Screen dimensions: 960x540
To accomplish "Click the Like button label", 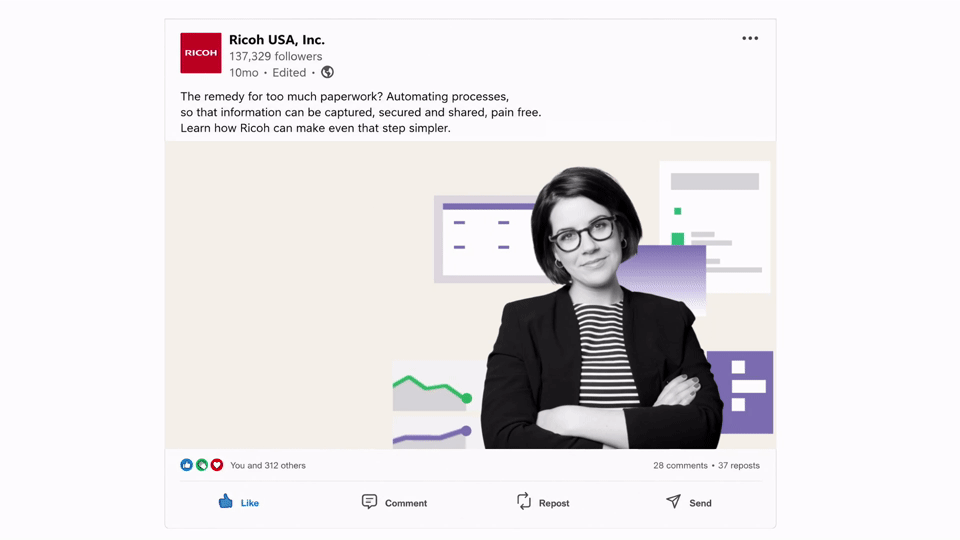I will 250,503.
